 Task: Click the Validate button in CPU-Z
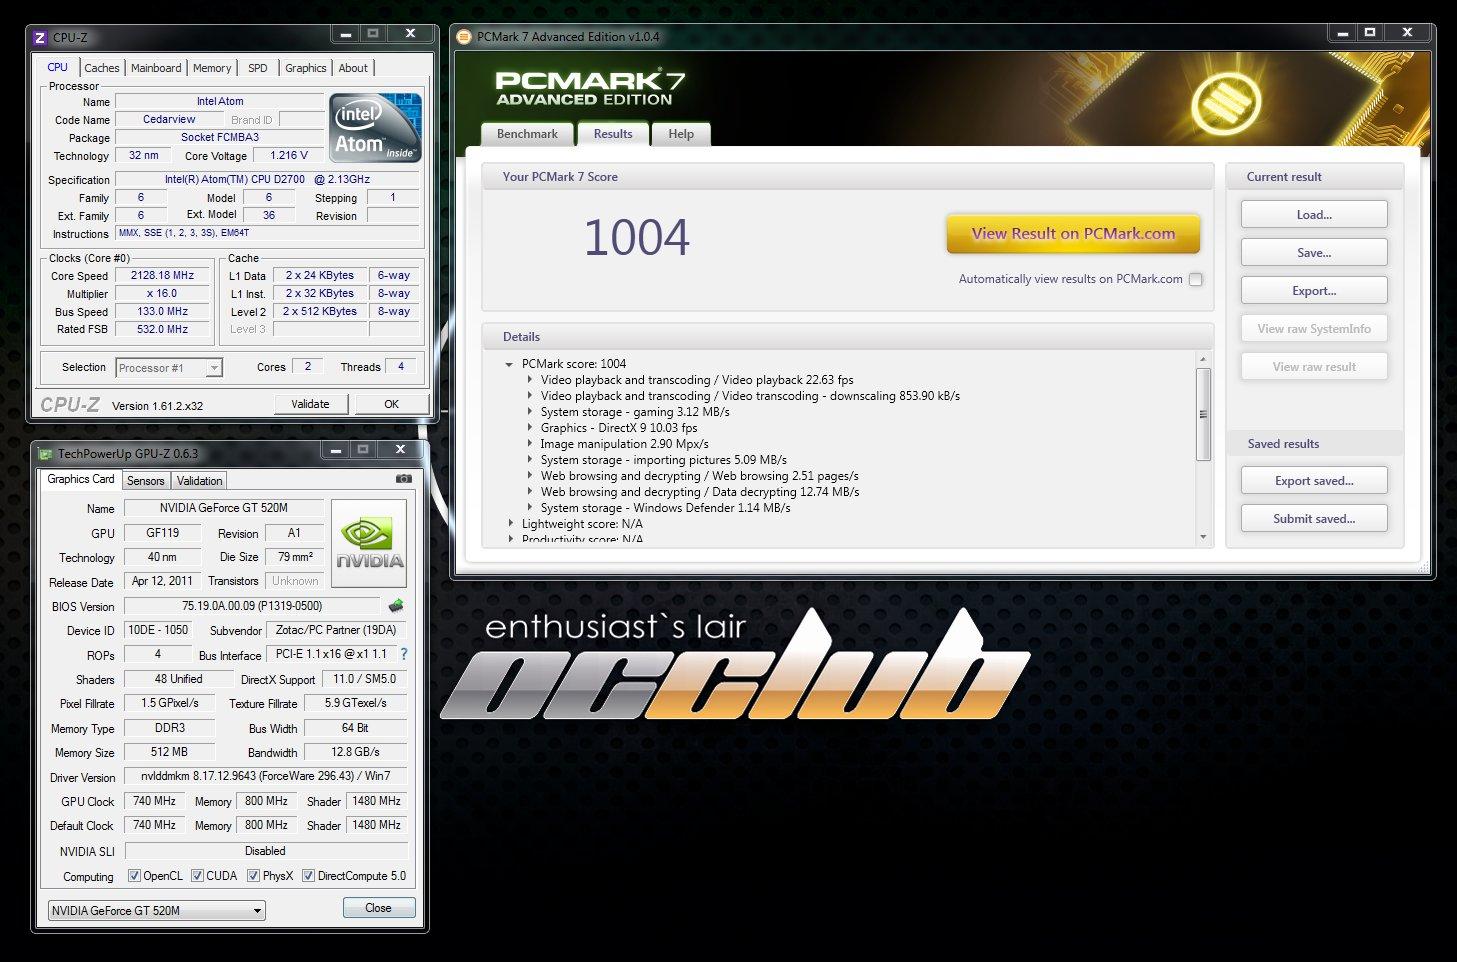pyautogui.click(x=310, y=404)
